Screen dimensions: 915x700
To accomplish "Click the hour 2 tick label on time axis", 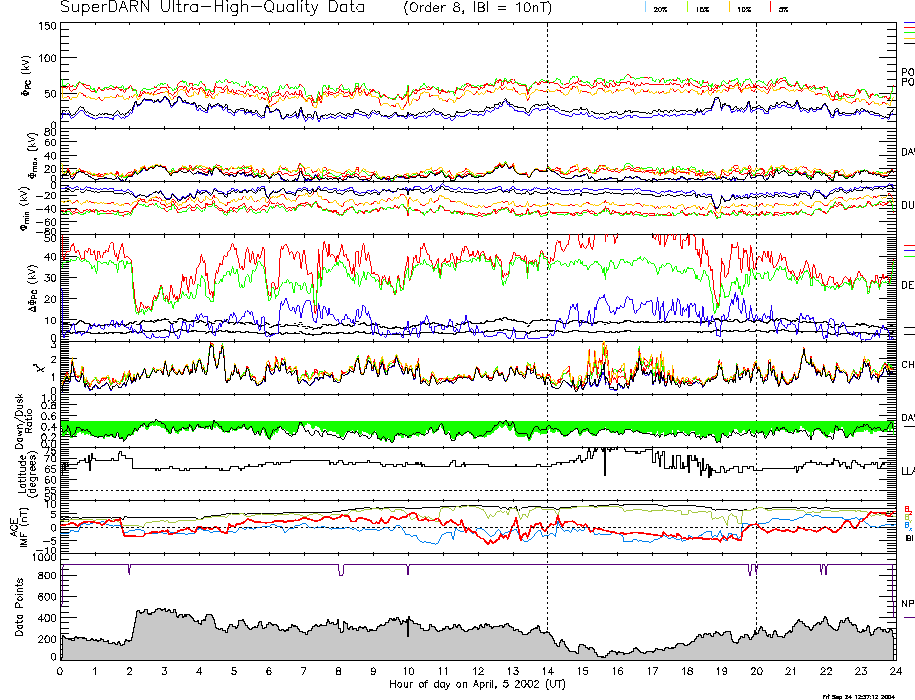I will pyautogui.click(x=130, y=671).
